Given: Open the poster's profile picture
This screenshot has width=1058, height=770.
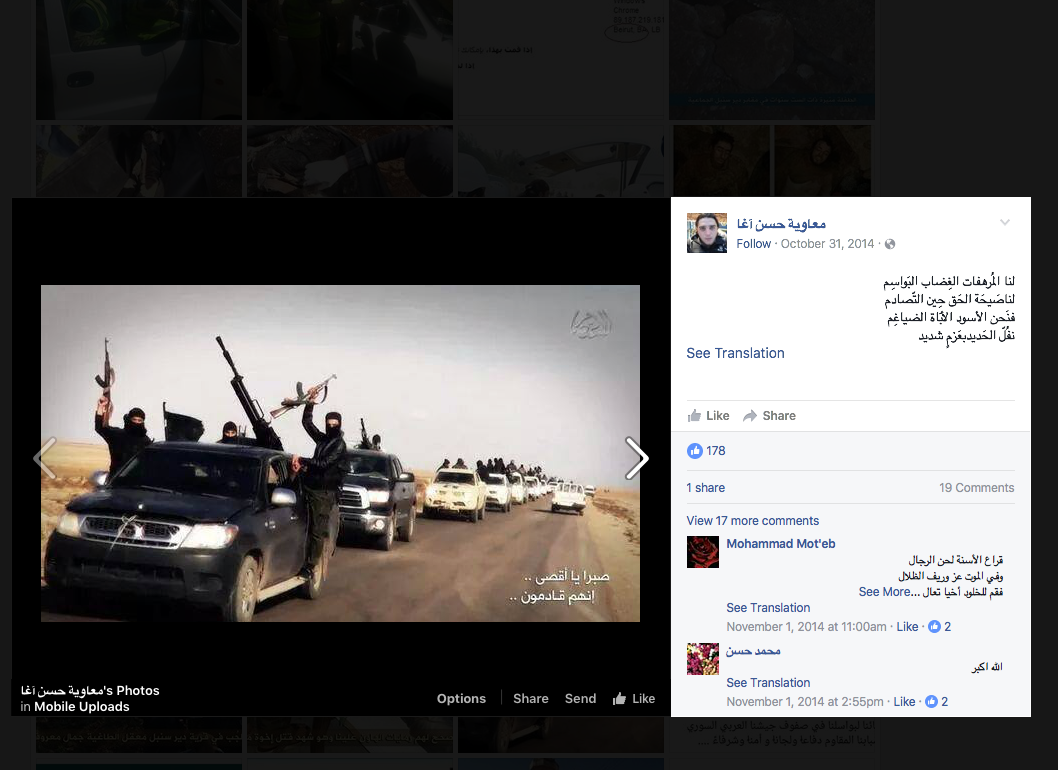Looking at the screenshot, I should pyautogui.click(x=706, y=233).
